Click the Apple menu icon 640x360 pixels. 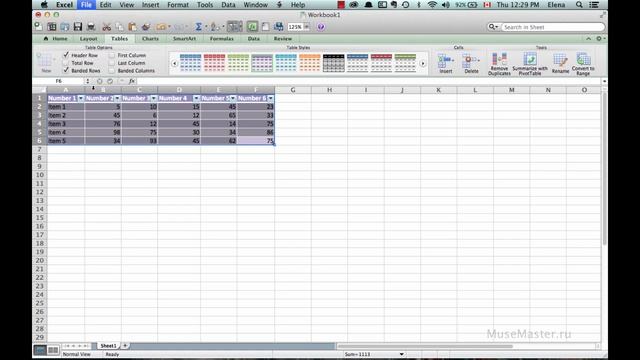click(44, 5)
